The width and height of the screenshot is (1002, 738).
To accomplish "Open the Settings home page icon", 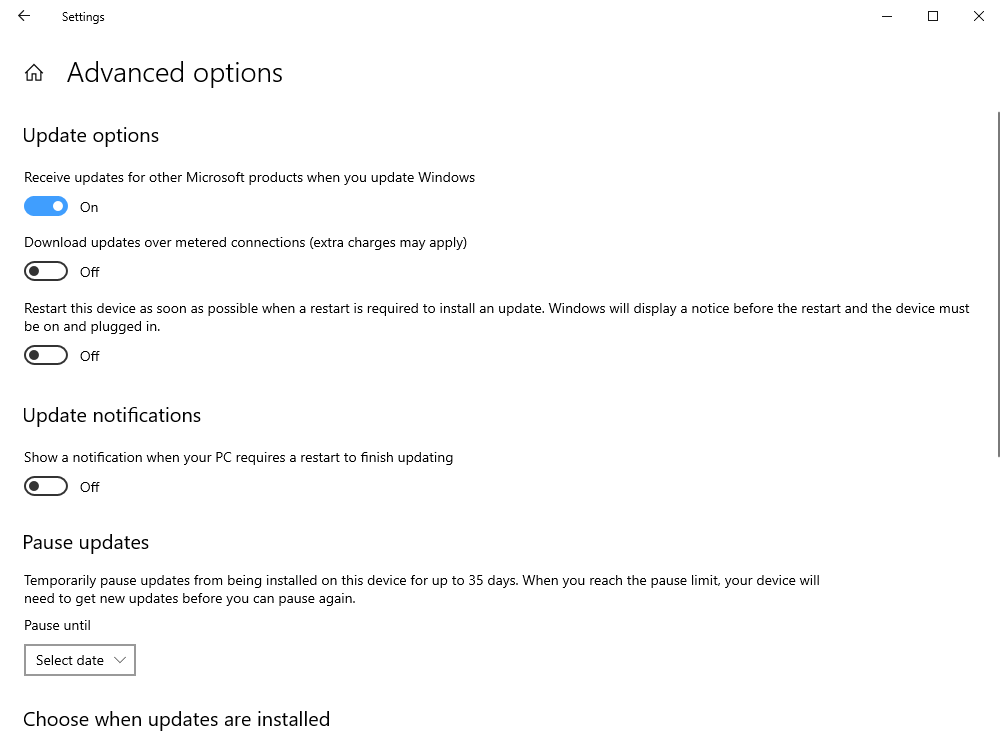I will (x=34, y=73).
